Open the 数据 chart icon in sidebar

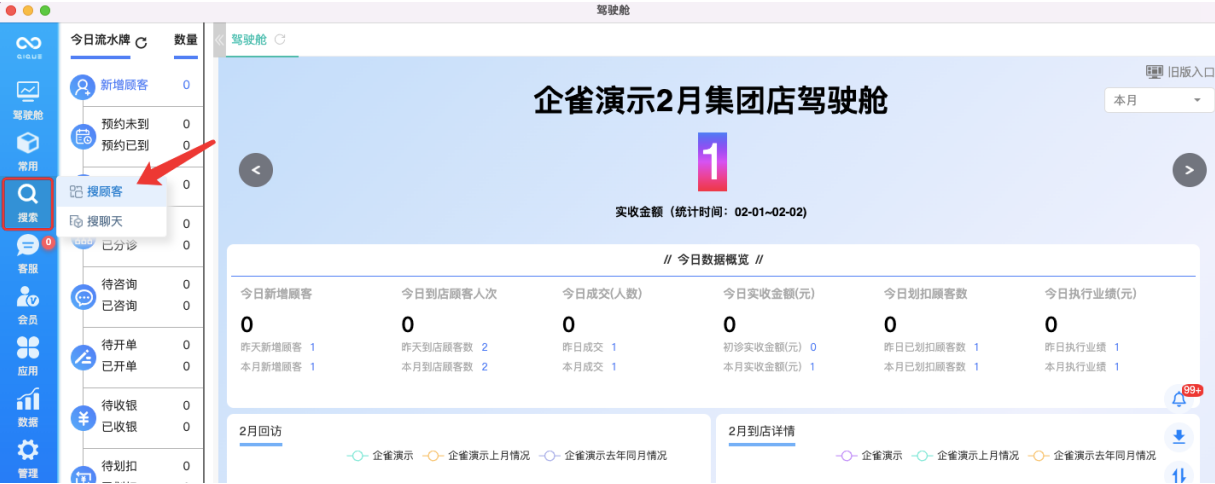coord(28,408)
